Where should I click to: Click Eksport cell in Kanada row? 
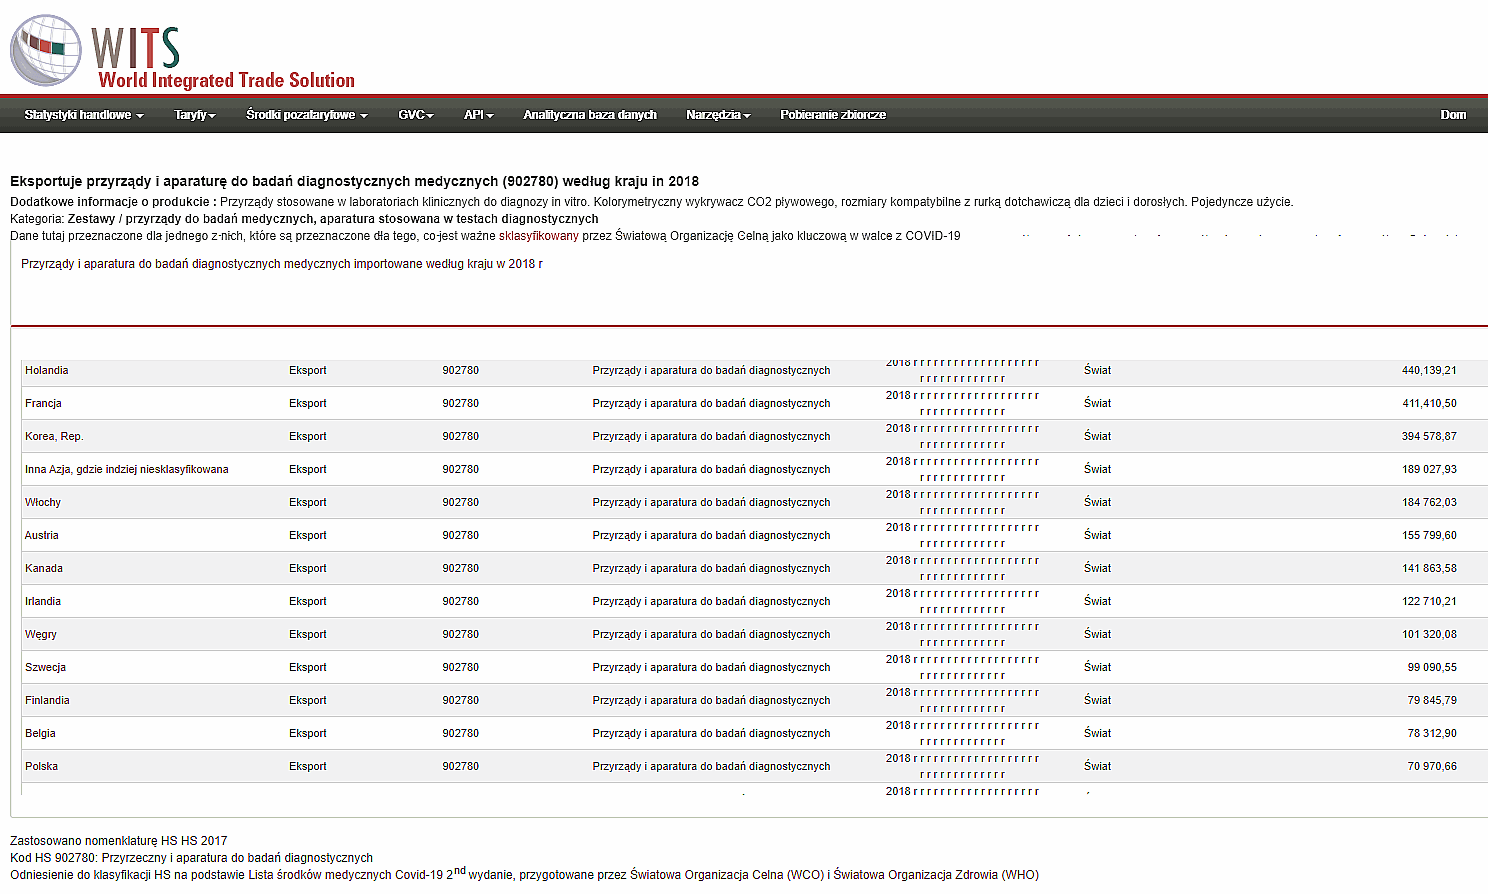pyautogui.click(x=308, y=568)
